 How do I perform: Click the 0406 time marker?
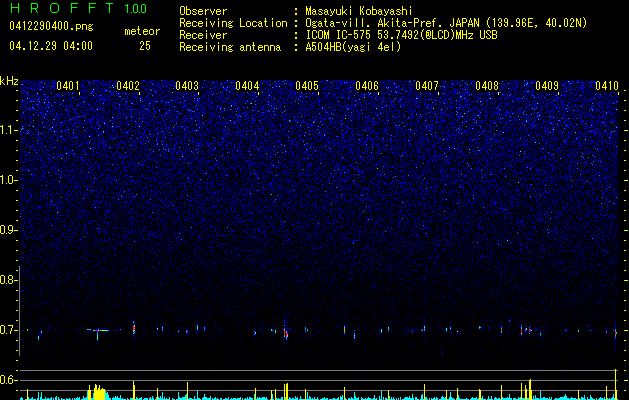coord(367,85)
